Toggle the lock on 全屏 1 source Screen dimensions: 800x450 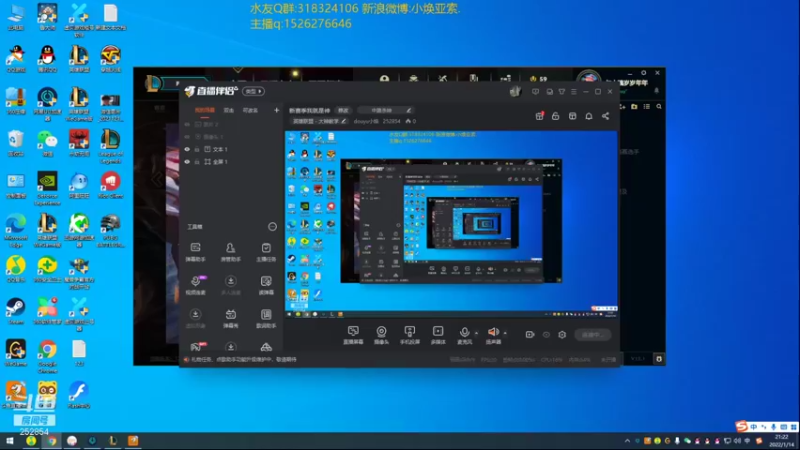(x=197, y=162)
